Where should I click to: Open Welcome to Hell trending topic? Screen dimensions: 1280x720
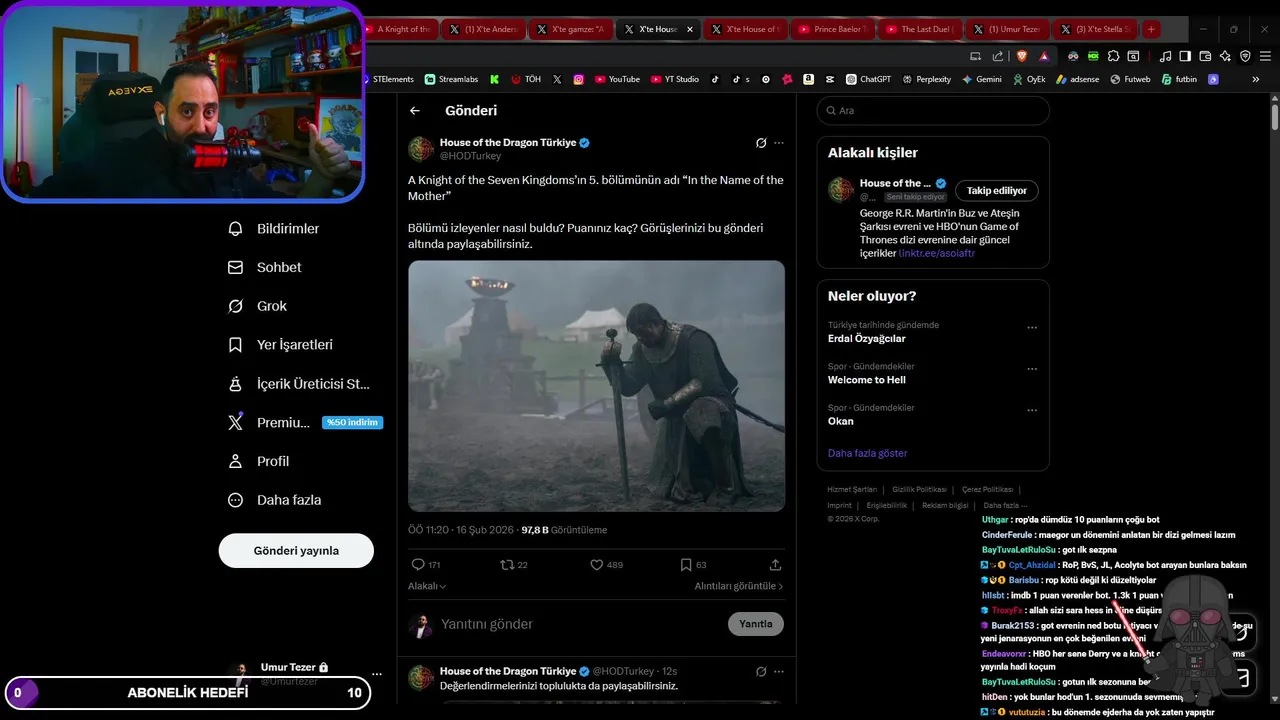pos(867,380)
